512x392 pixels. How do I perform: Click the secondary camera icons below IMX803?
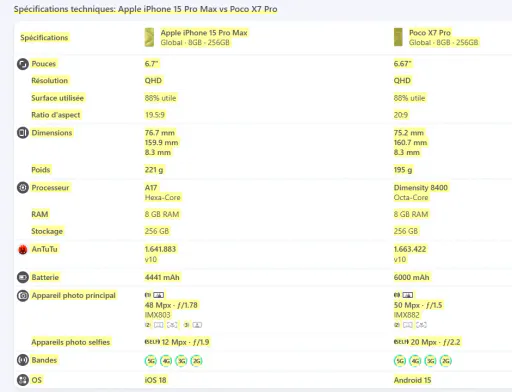(x=173, y=325)
